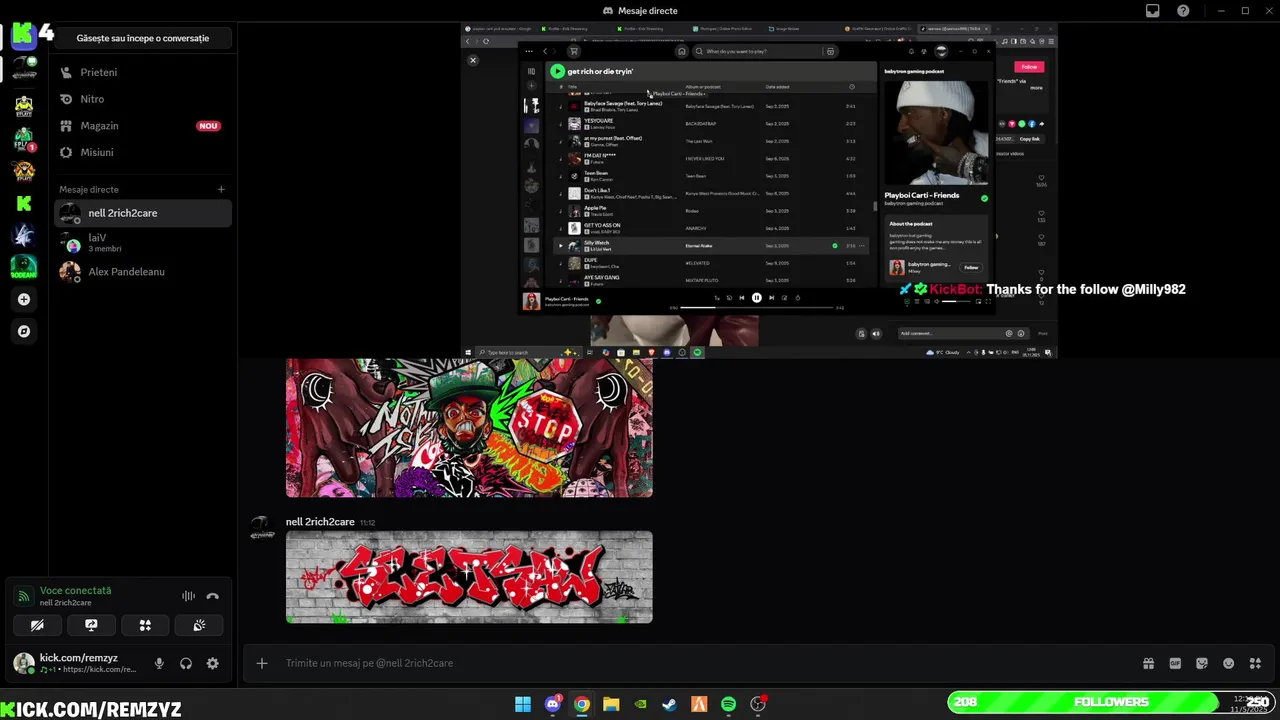Toggle noise suppression waveform icon
1280x720 pixels.
(188, 596)
